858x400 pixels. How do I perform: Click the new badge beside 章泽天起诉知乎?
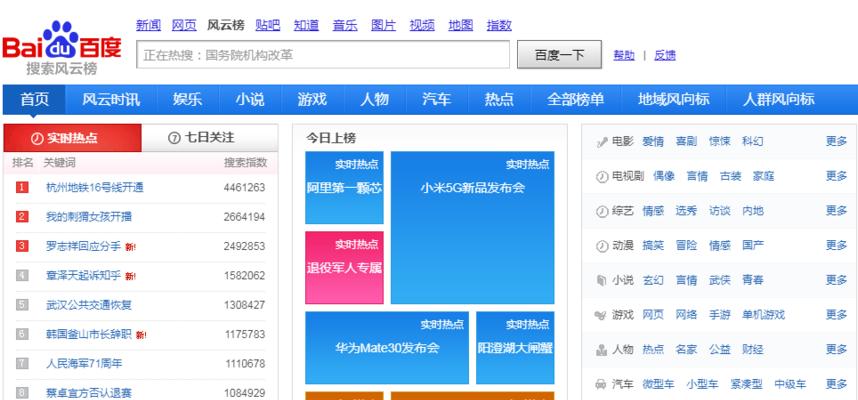pyautogui.click(x=130, y=277)
